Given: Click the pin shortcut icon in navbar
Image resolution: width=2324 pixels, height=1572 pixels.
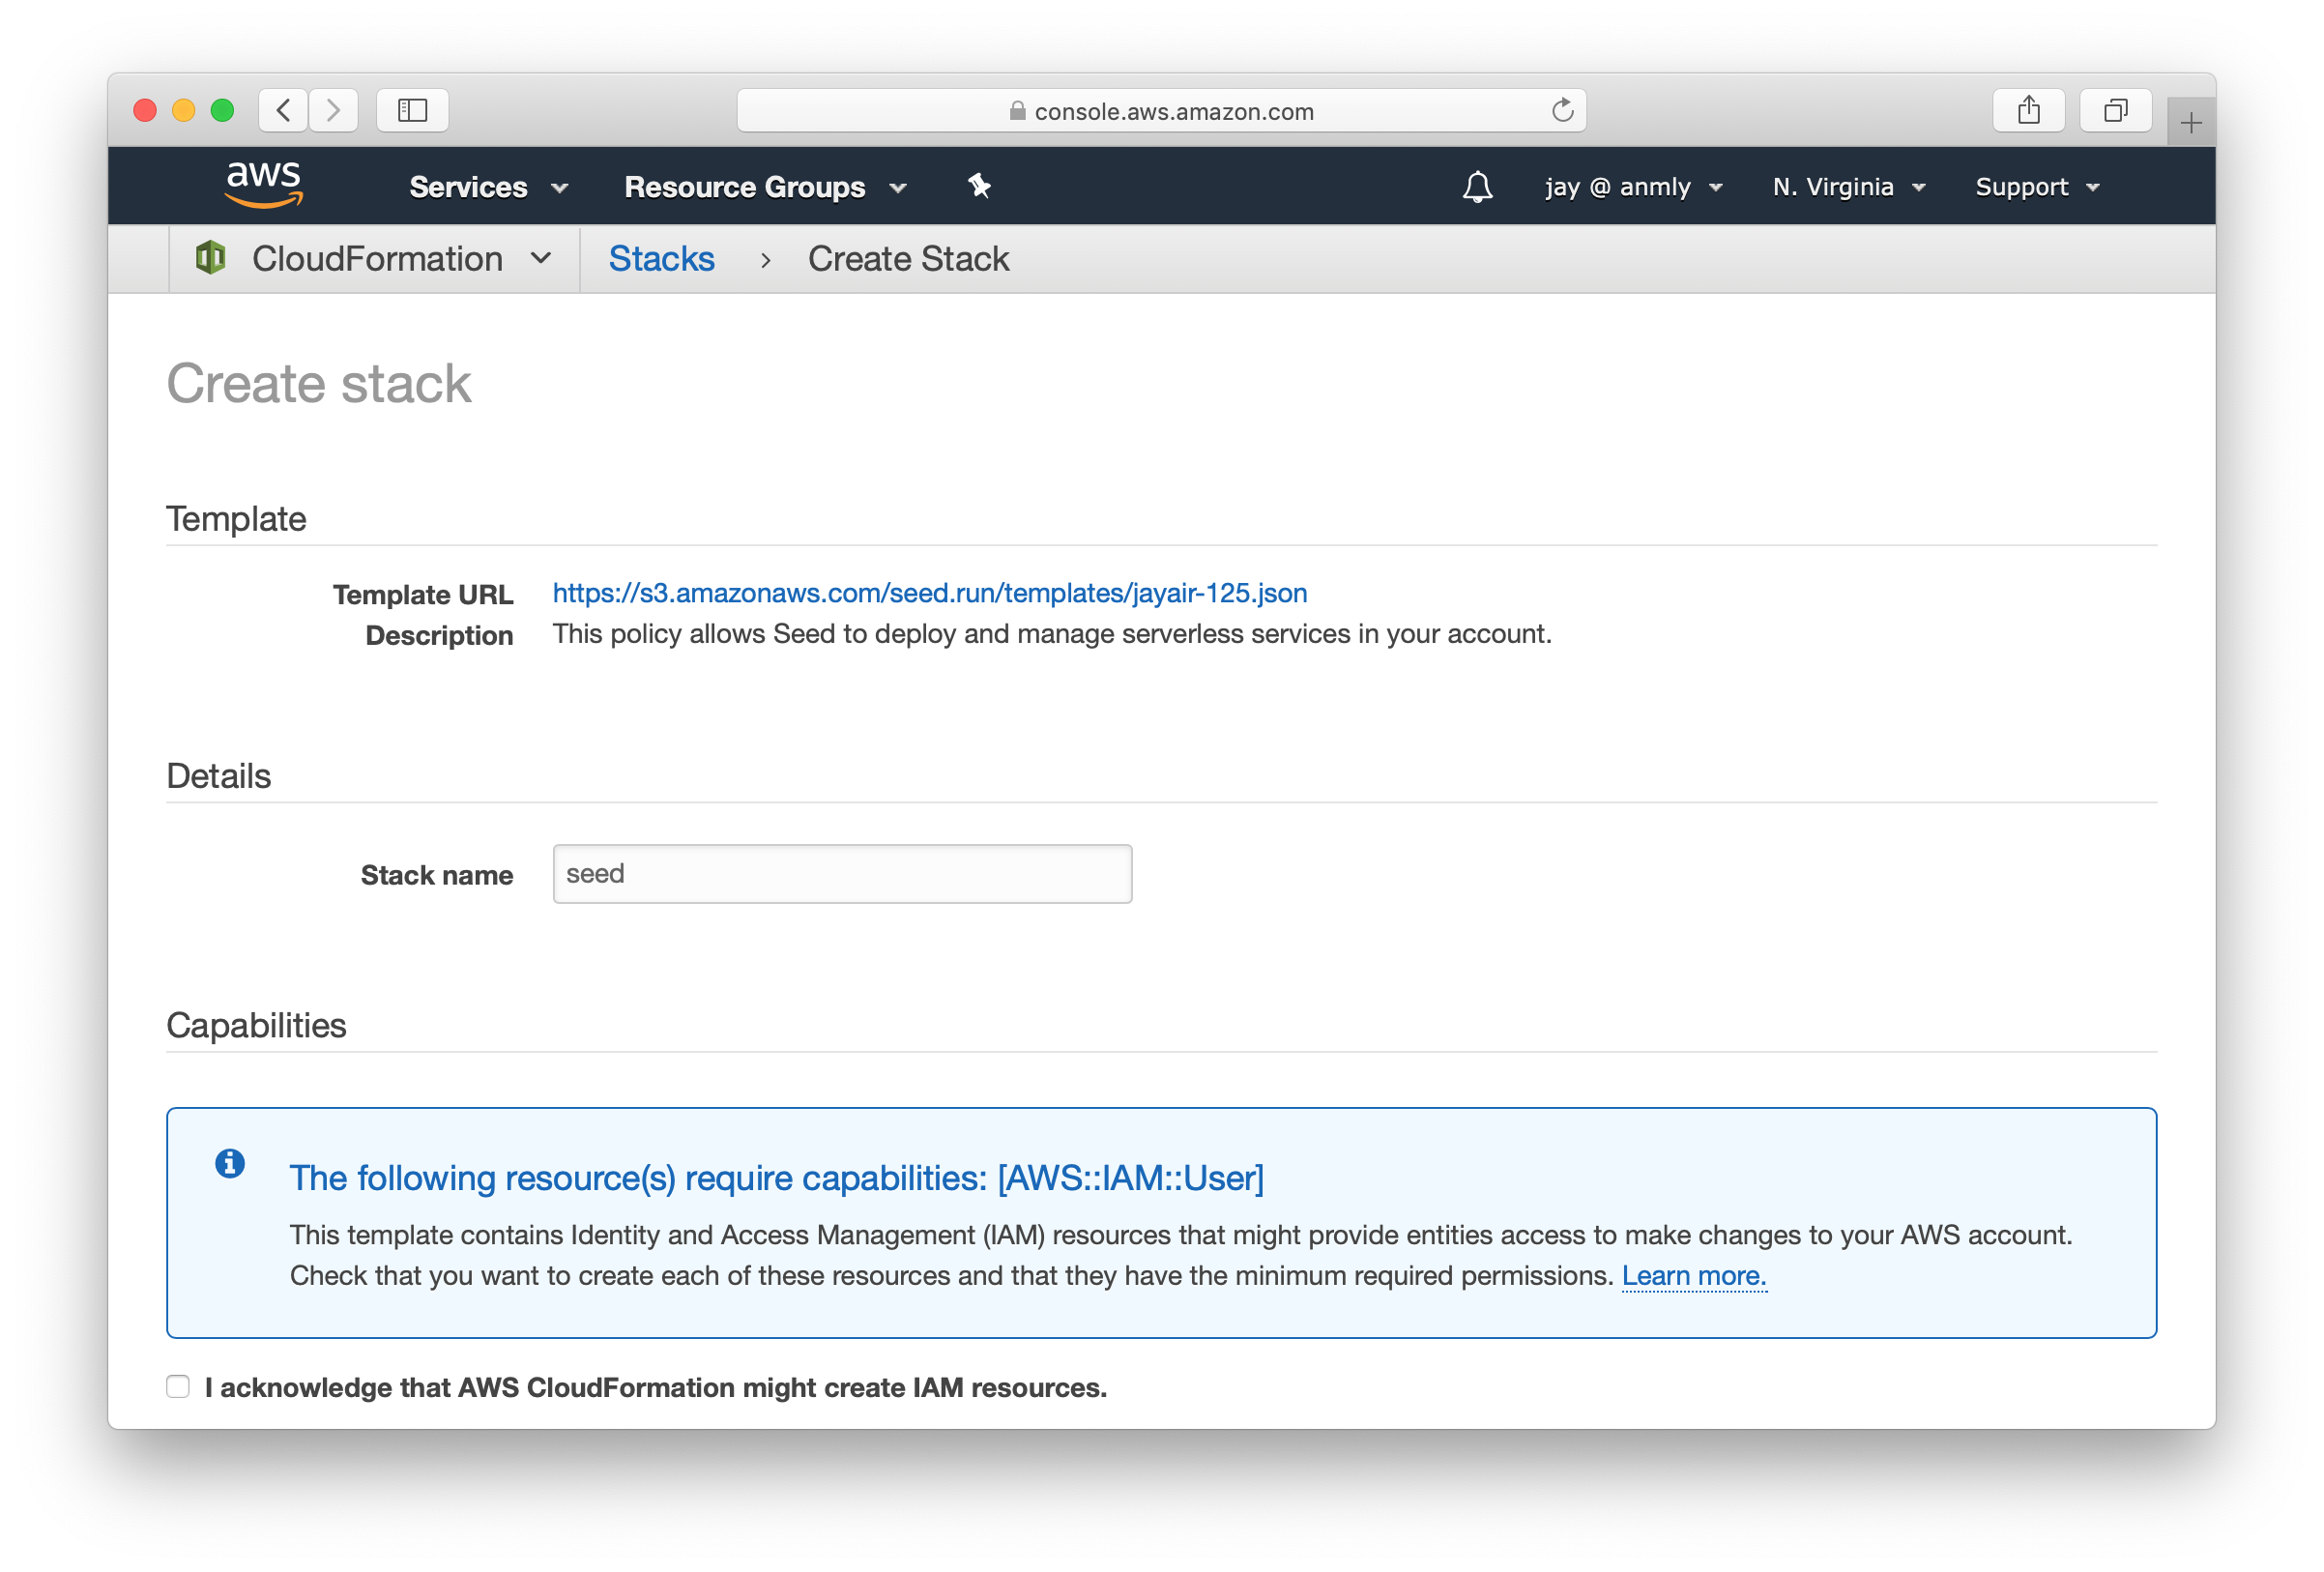Looking at the screenshot, I should click(979, 186).
